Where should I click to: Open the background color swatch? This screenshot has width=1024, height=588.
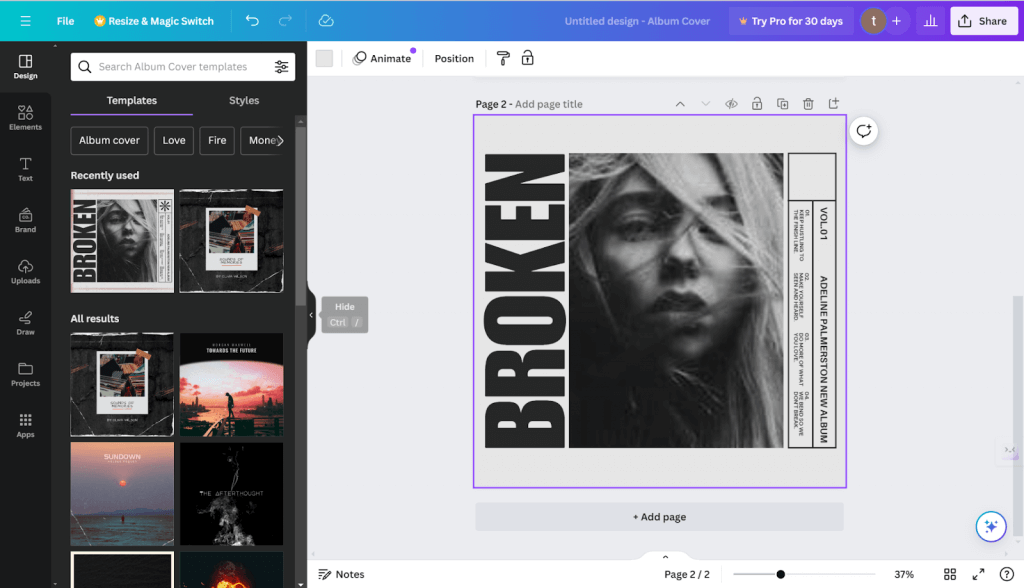click(x=324, y=58)
